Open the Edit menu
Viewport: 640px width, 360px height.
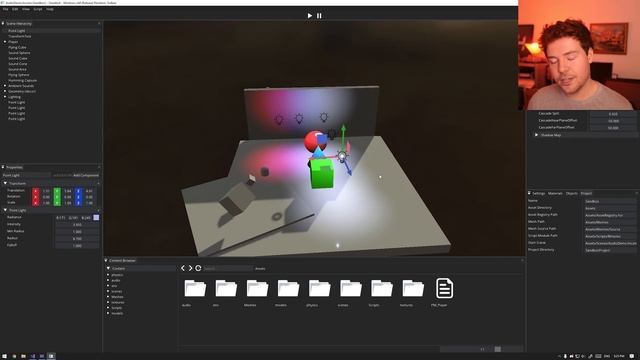click(15, 9)
